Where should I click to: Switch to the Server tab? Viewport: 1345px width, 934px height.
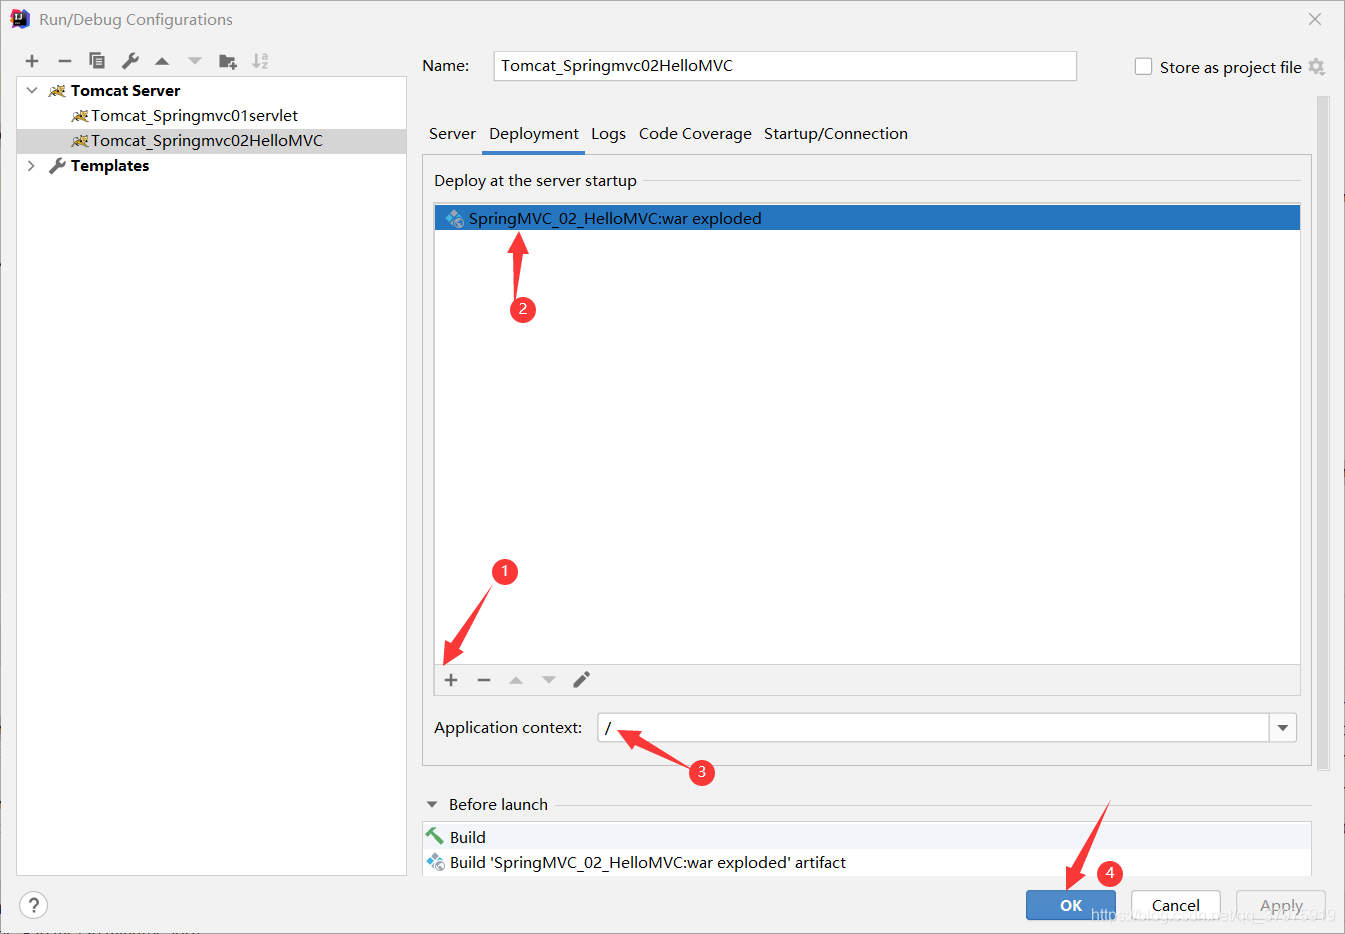pyautogui.click(x=452, y=133)
